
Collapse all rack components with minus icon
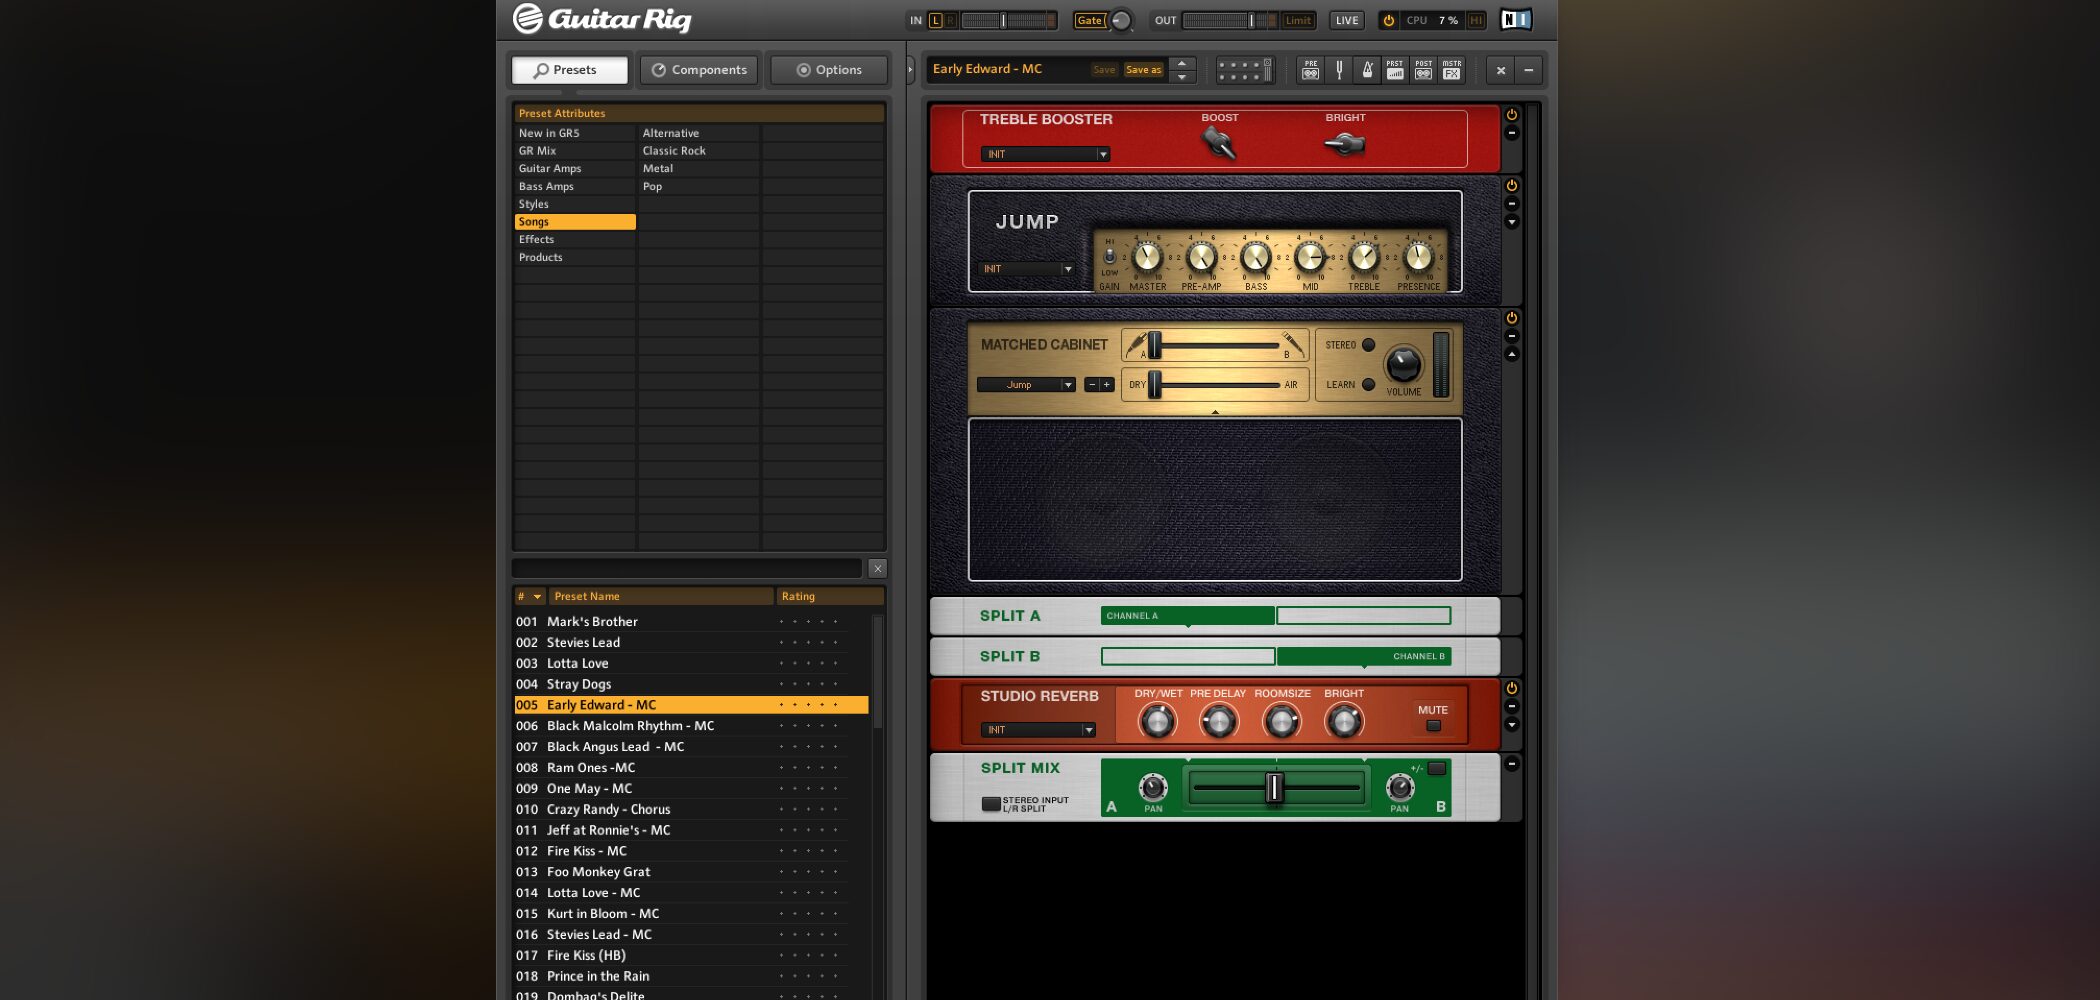(x=1528, y=70)
